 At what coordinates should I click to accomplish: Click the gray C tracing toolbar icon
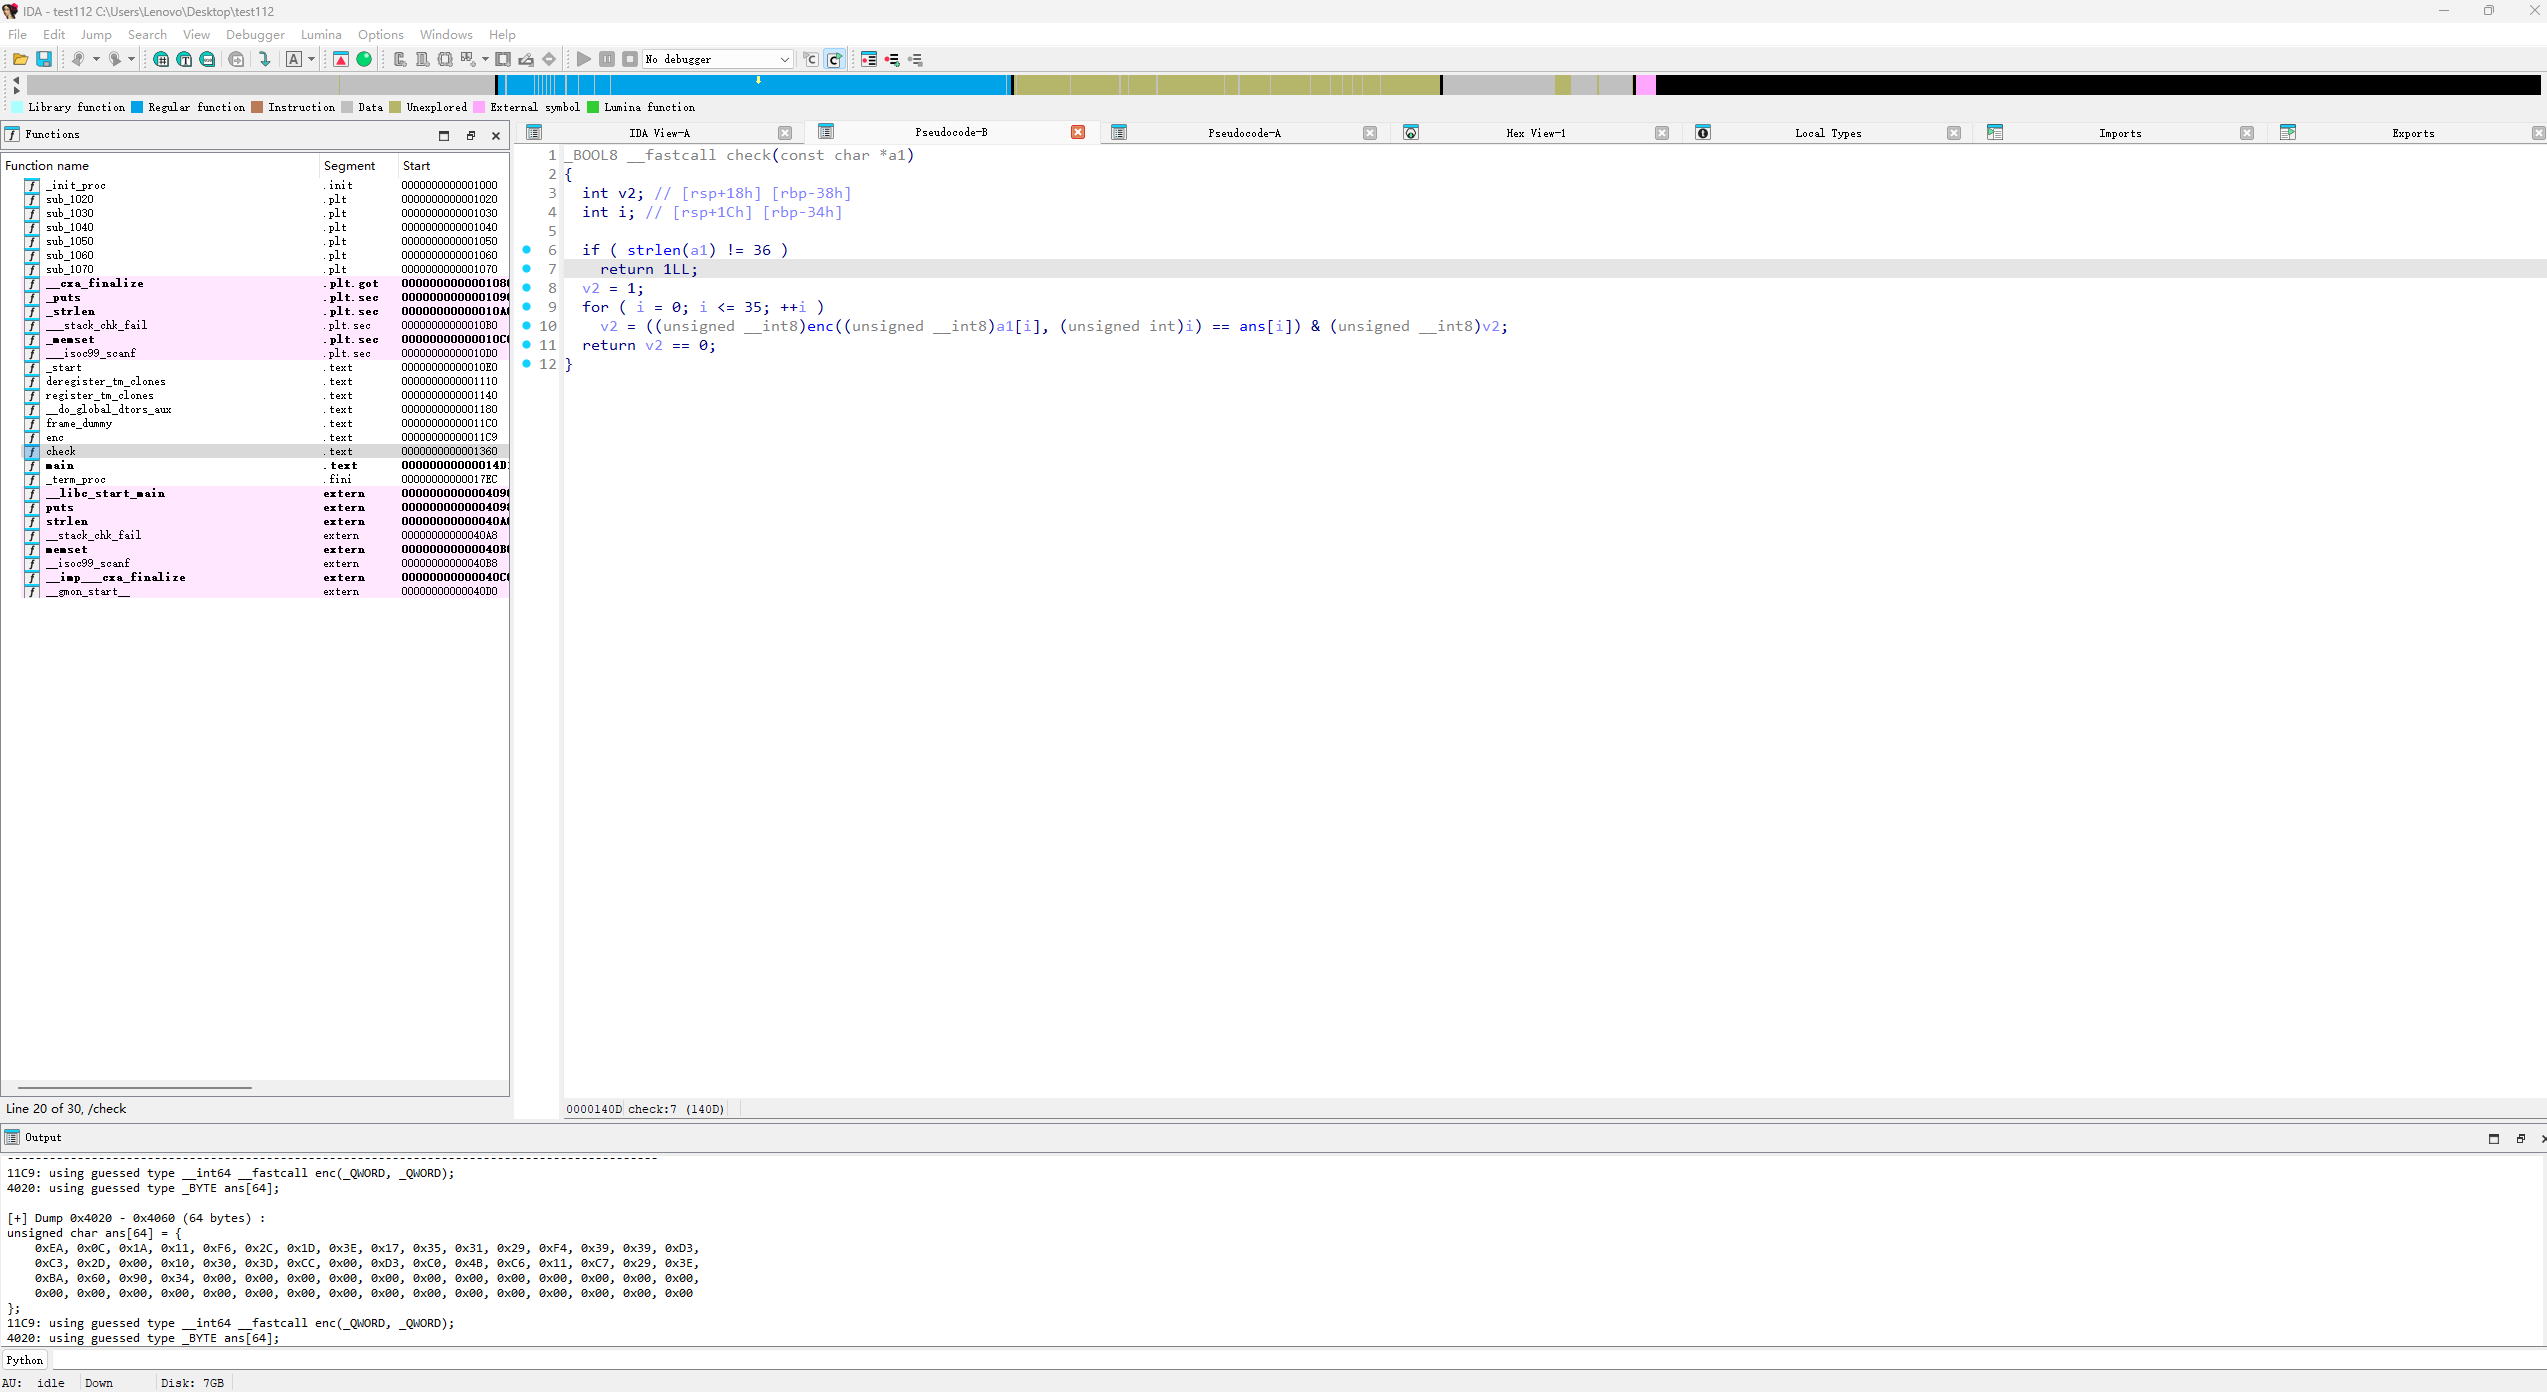coord(811,59)
